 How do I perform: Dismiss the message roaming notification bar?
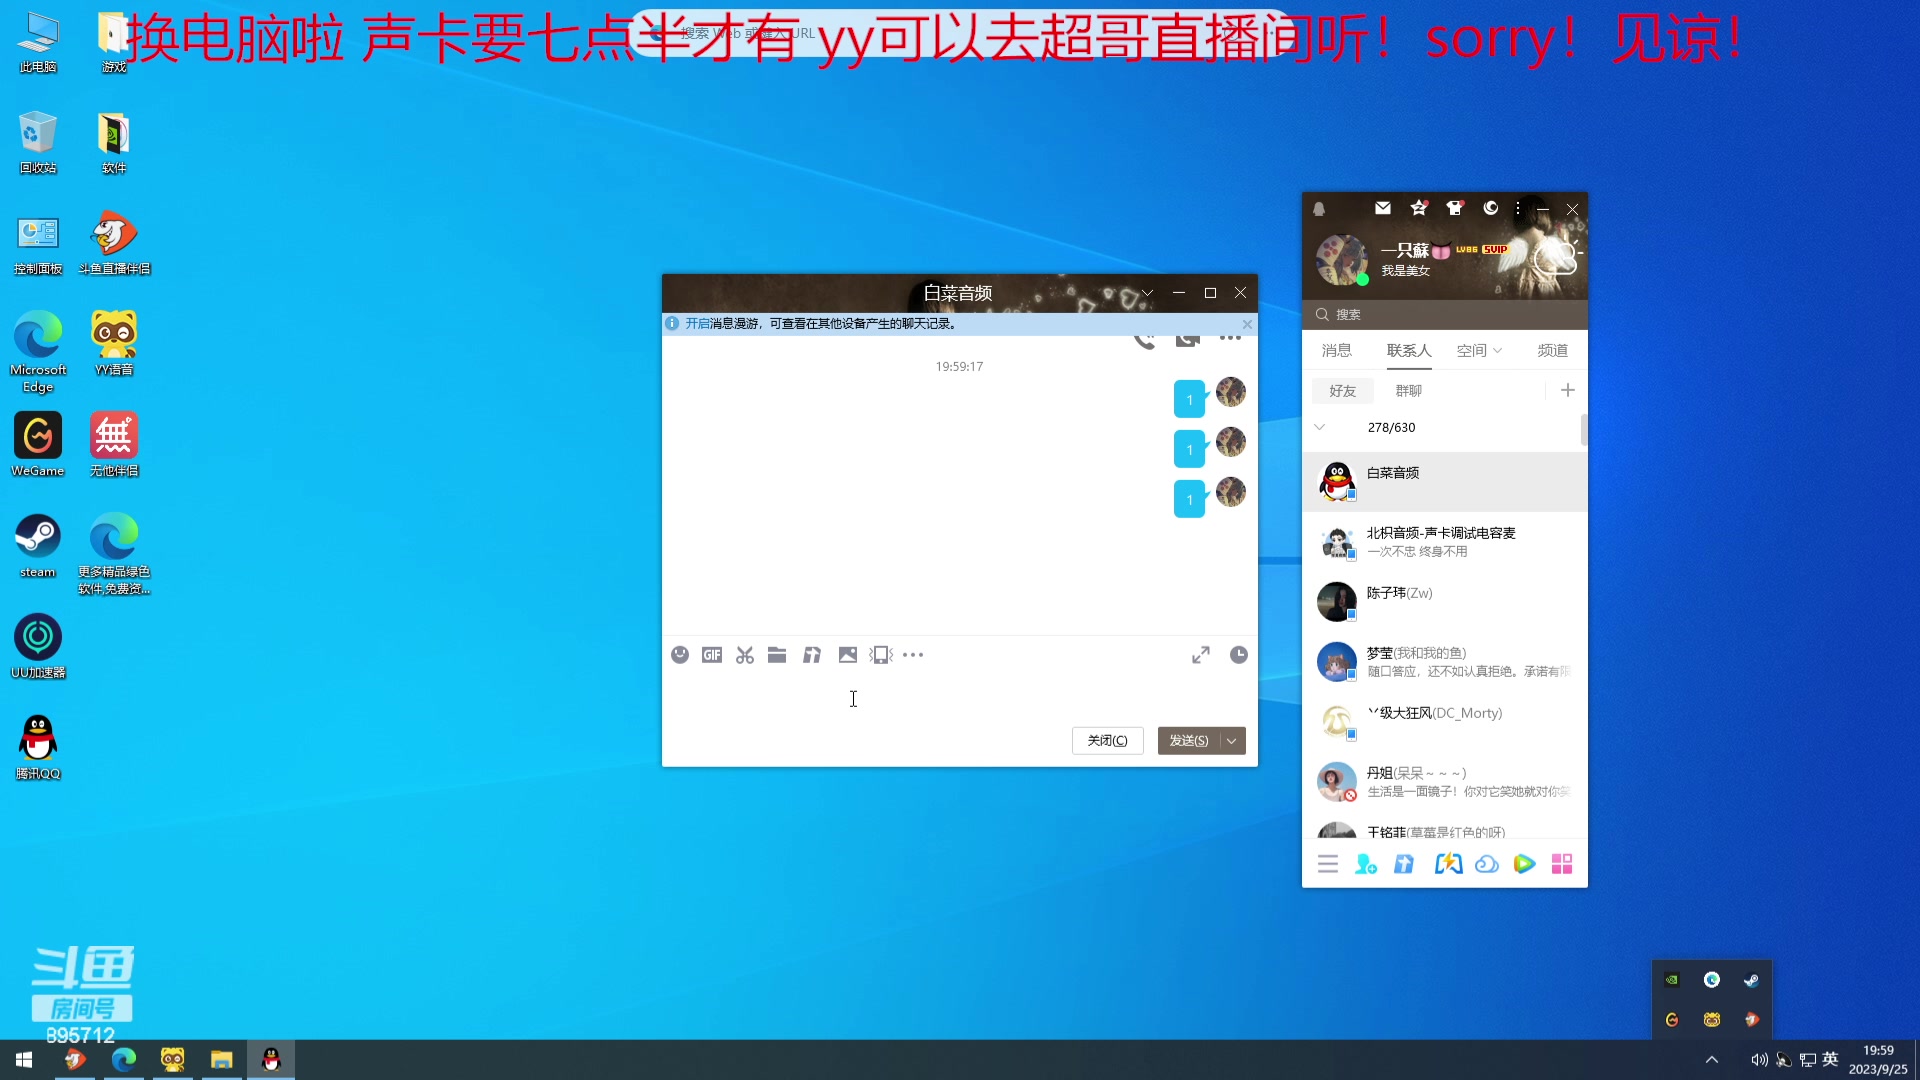pos(1247,324)
